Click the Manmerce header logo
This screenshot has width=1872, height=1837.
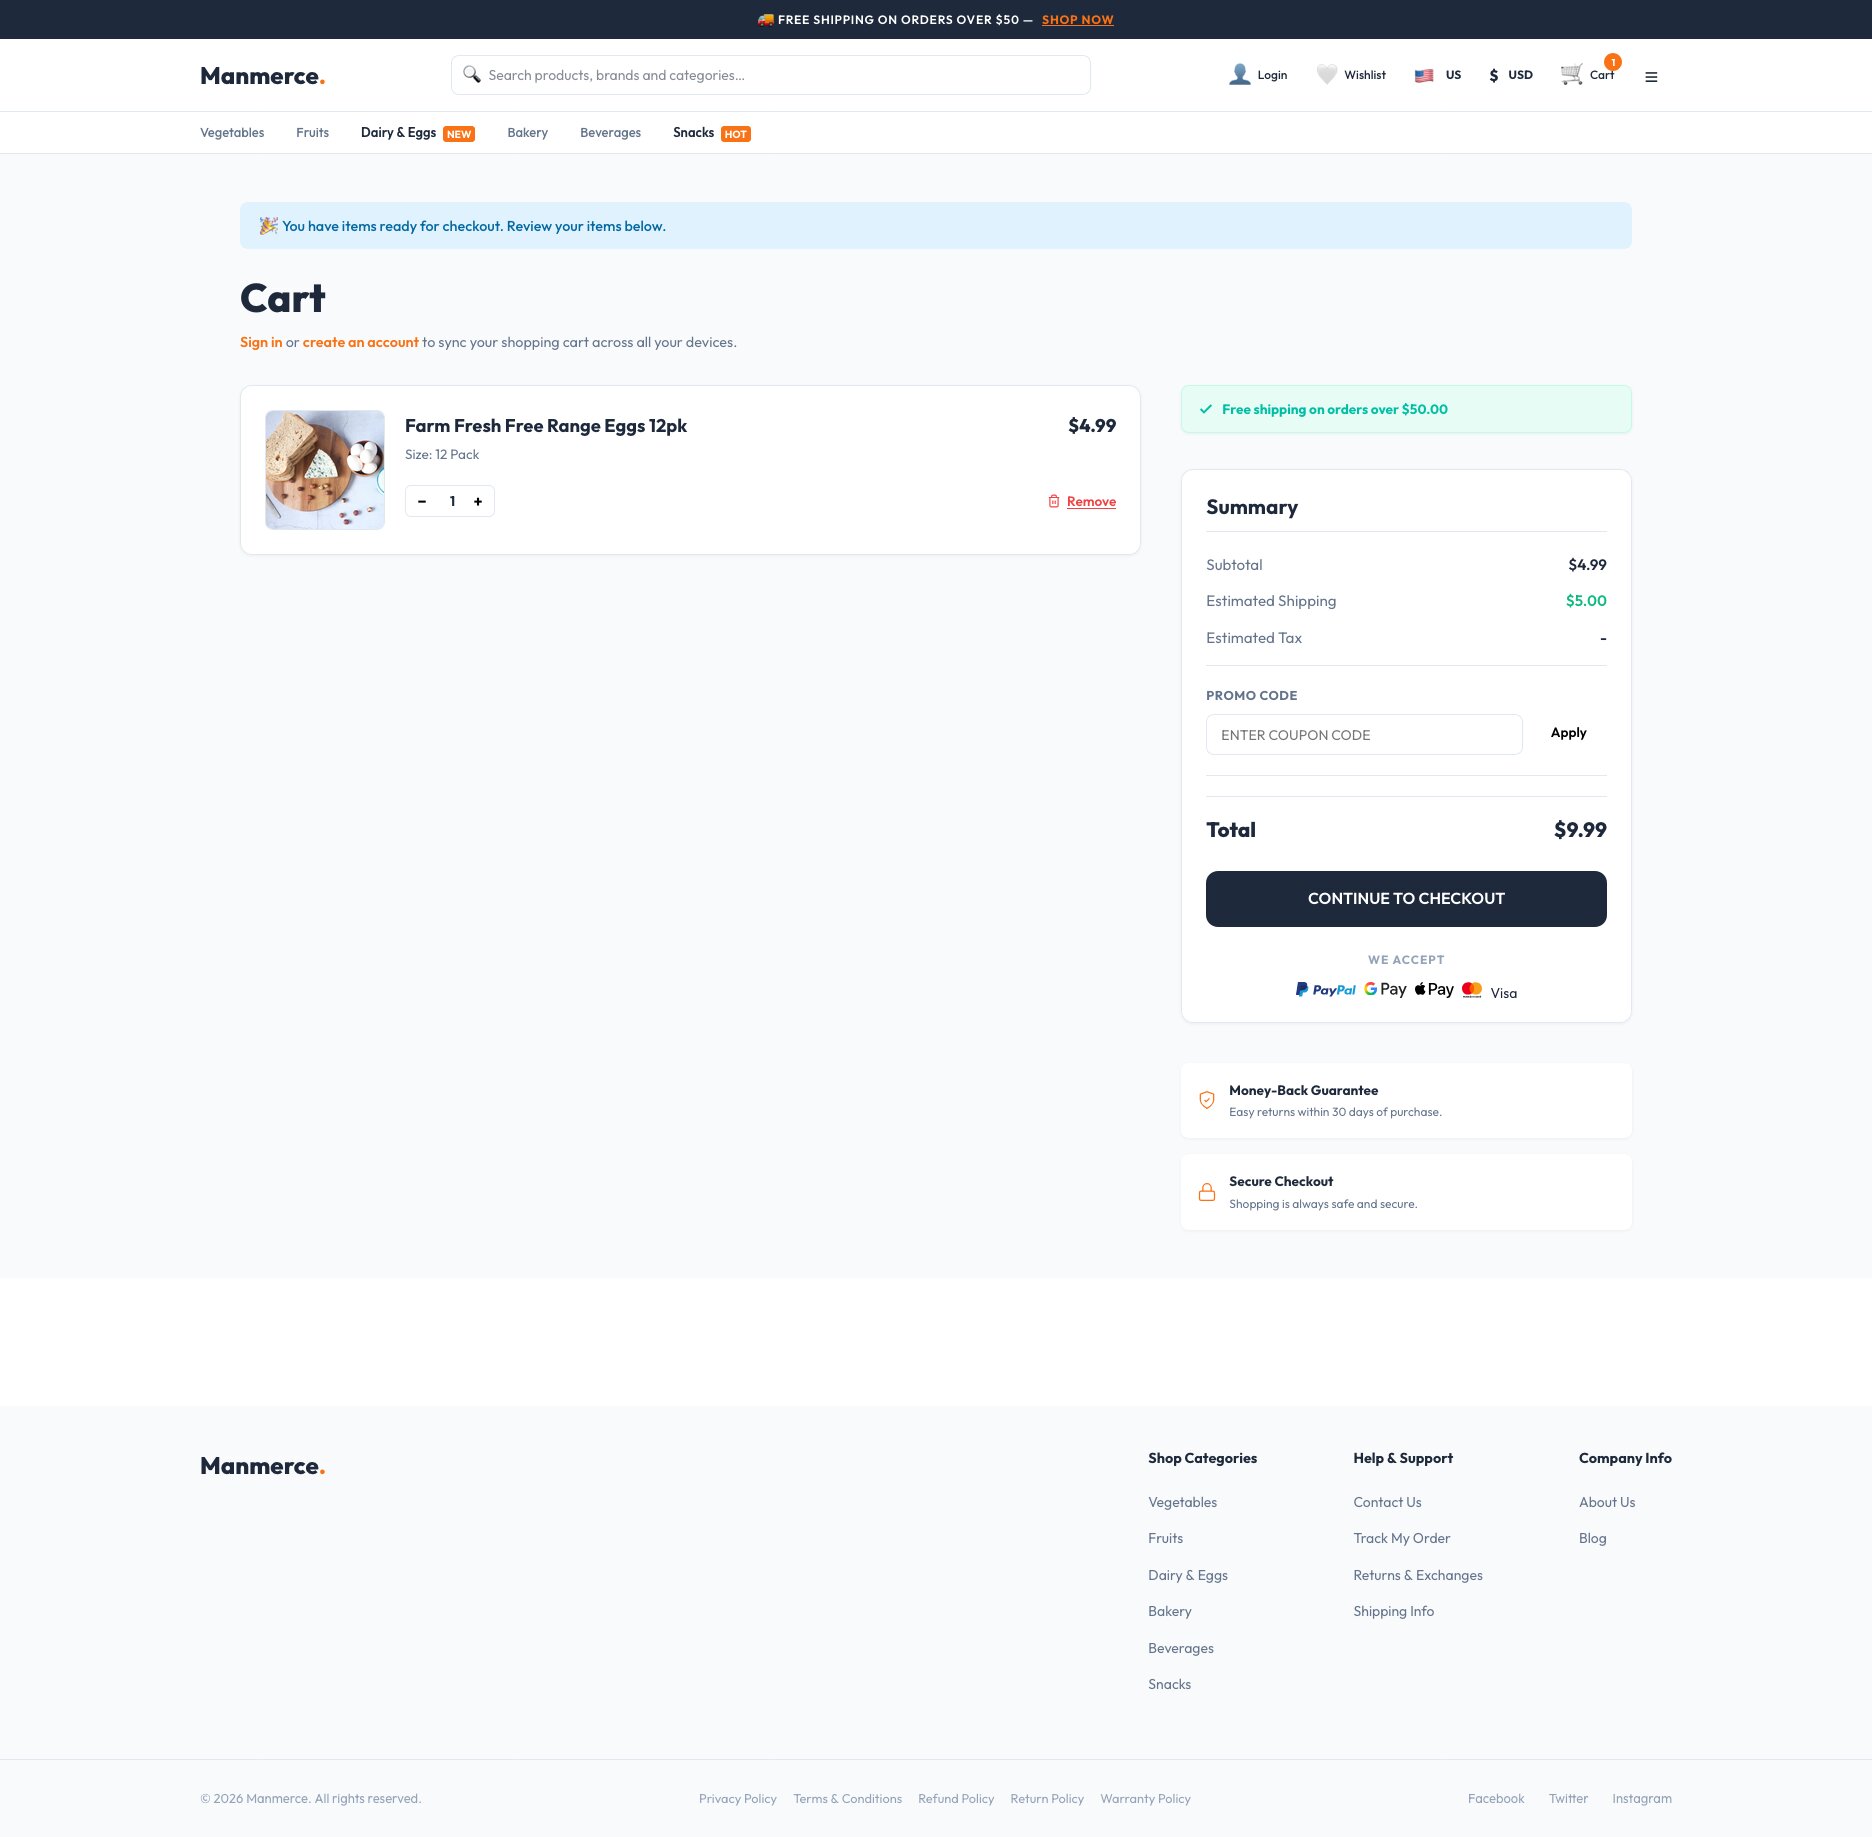coord(262,76)
